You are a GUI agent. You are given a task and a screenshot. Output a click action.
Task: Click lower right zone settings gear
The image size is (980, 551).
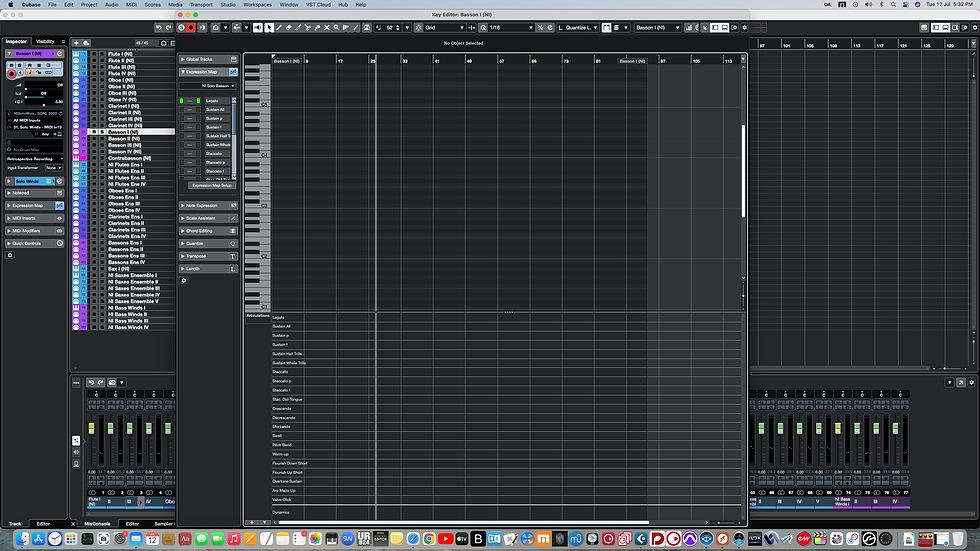971,382
